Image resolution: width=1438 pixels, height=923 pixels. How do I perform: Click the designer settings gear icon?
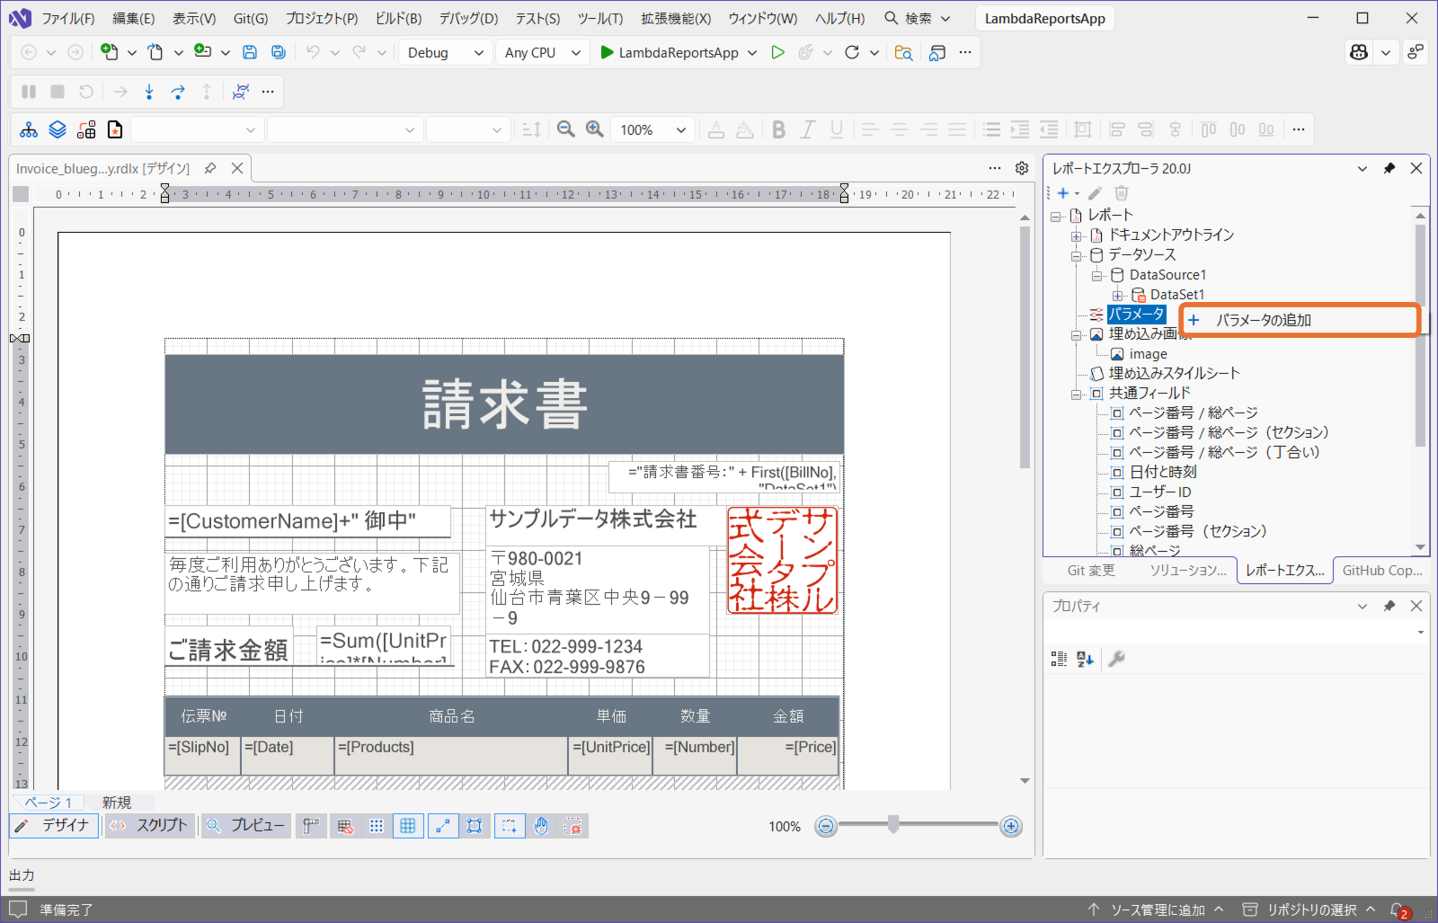(x=1022, y=168)
